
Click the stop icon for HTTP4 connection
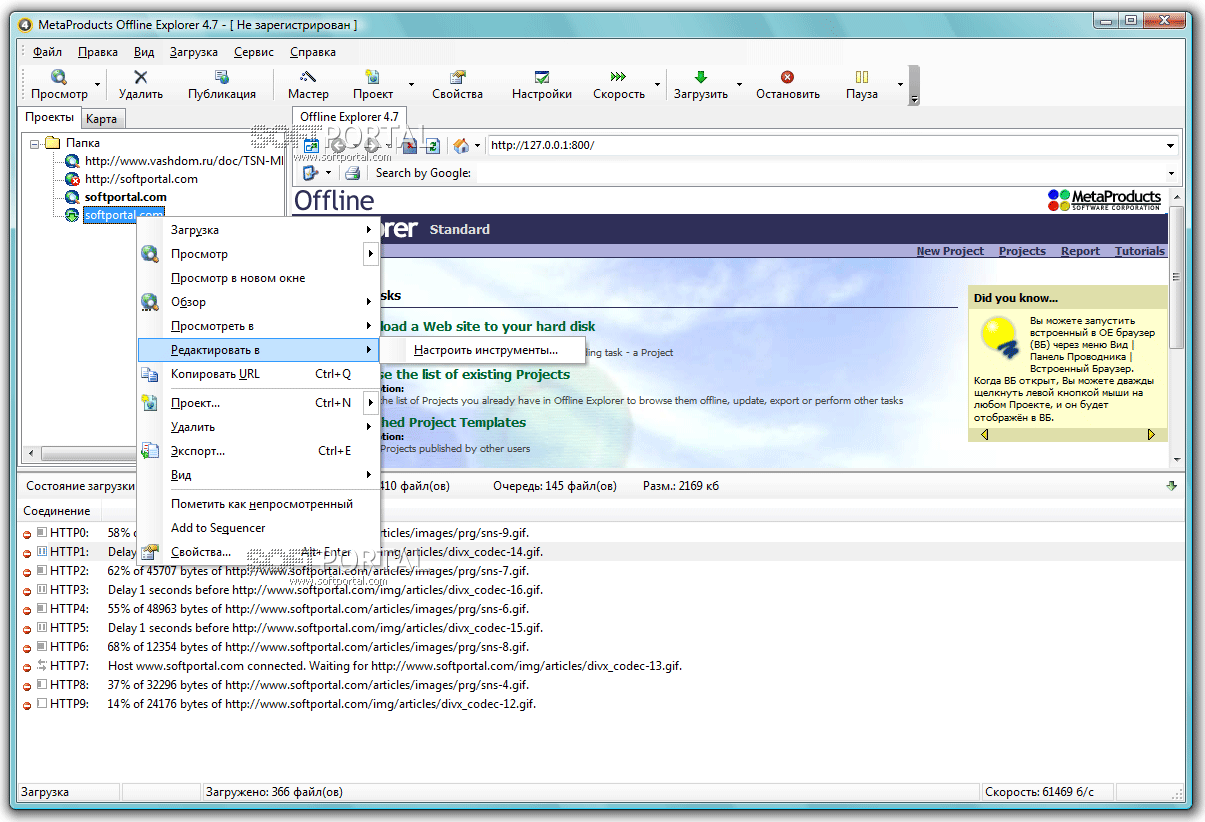[x=27, y=609]
